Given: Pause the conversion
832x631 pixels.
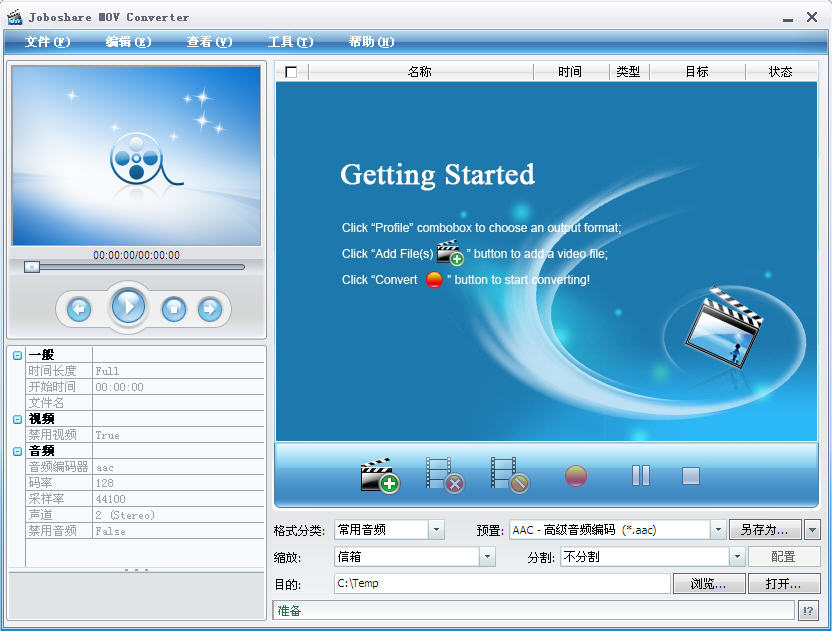Looking at the screenshot, I should (641, 476).
